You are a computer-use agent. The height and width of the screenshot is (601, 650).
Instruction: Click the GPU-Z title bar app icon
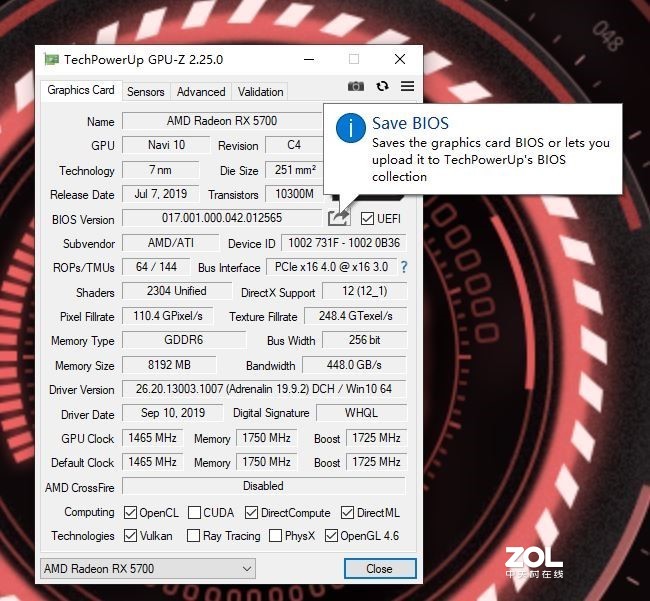pos(51,59)
